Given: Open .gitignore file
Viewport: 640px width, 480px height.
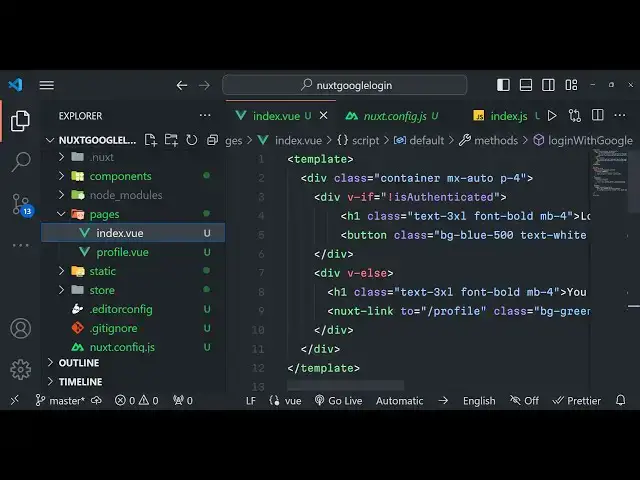Looking at the screenshot, I should pos(133,328).
